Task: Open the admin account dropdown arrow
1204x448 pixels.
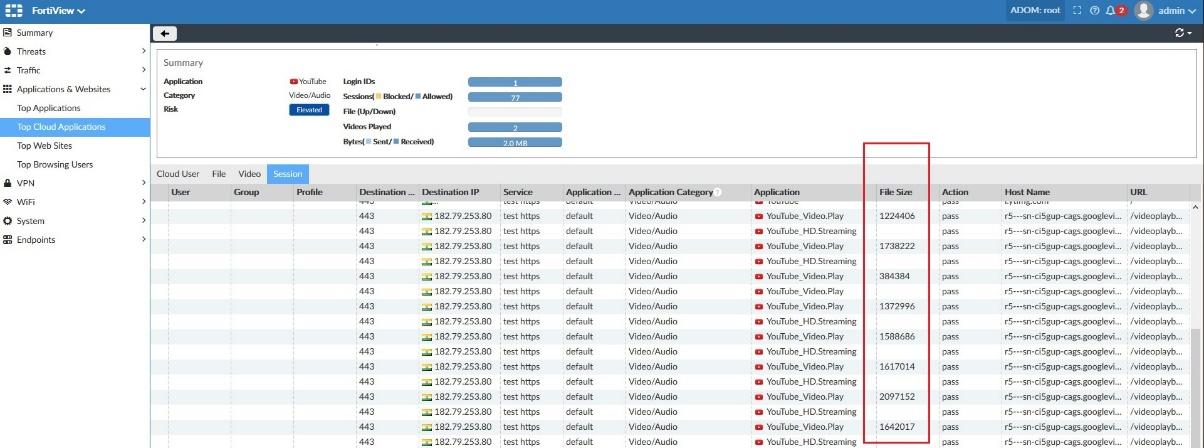Action: tap(1192, 11)
